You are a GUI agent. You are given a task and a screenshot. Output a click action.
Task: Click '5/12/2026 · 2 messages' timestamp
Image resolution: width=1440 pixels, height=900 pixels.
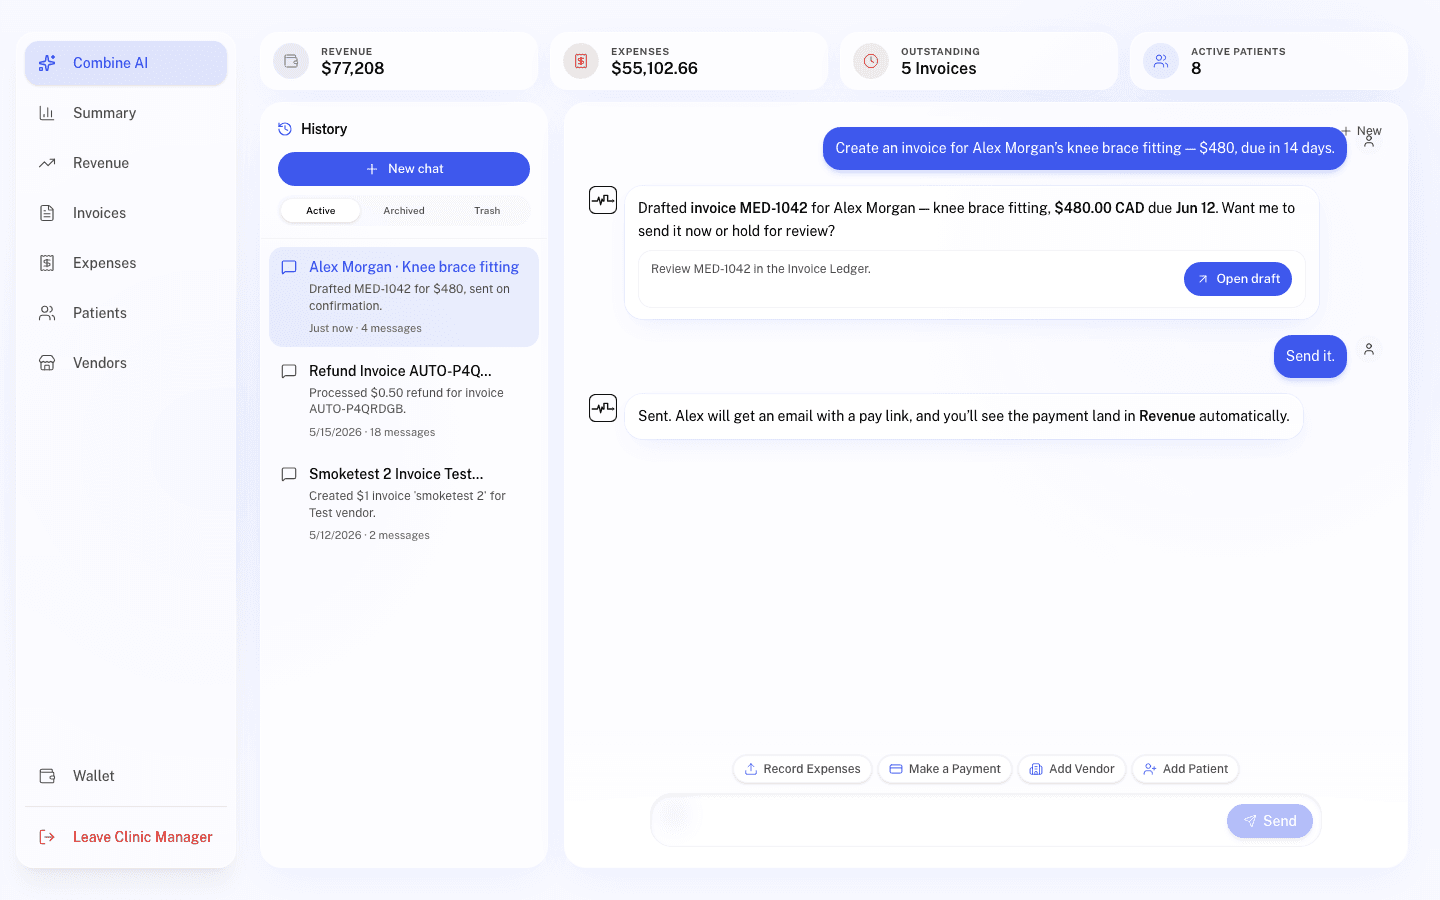click(369, 536)
